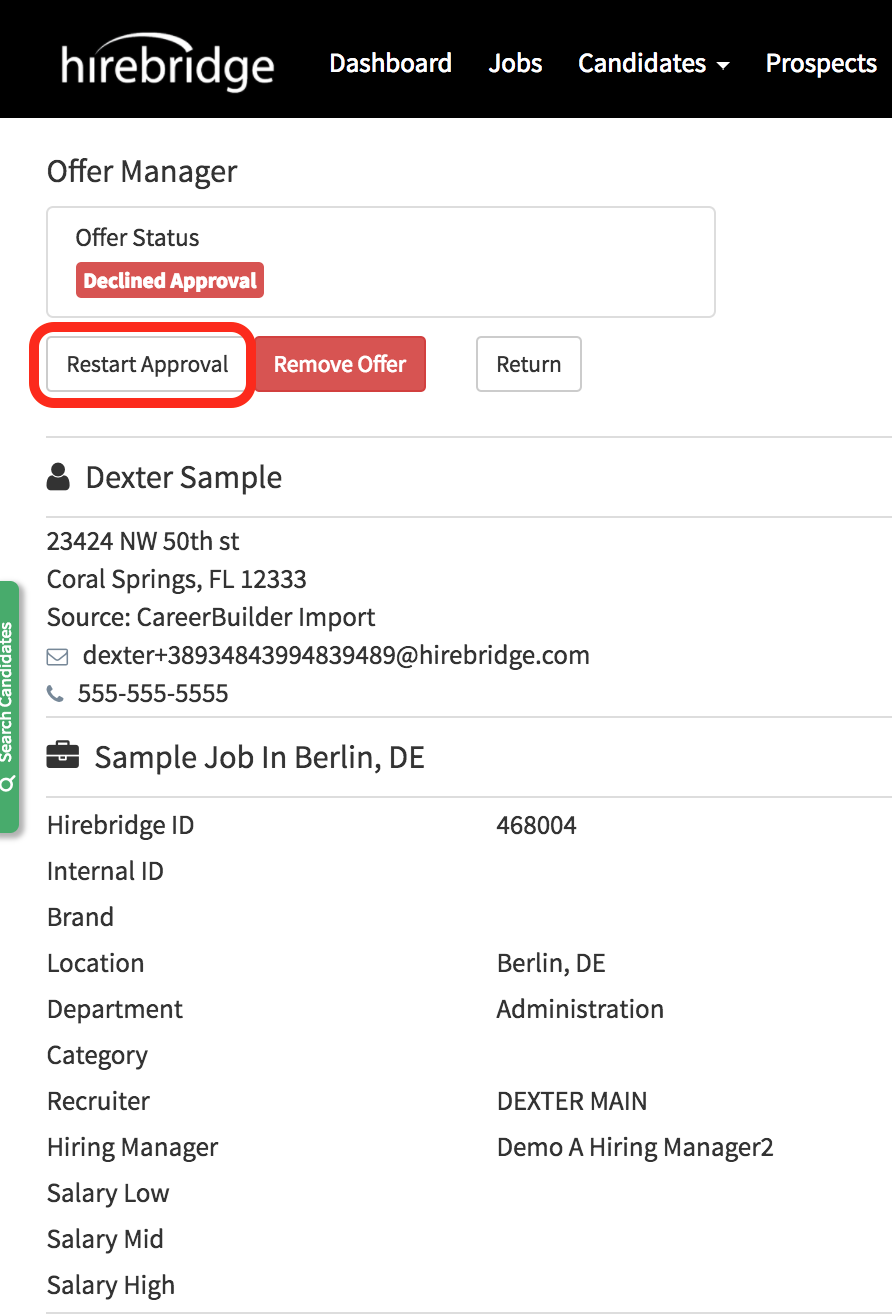The height and width of the screenshot is (1314, 892).
Task: Open the Dashboard menu item
Action: coord(390,63)
